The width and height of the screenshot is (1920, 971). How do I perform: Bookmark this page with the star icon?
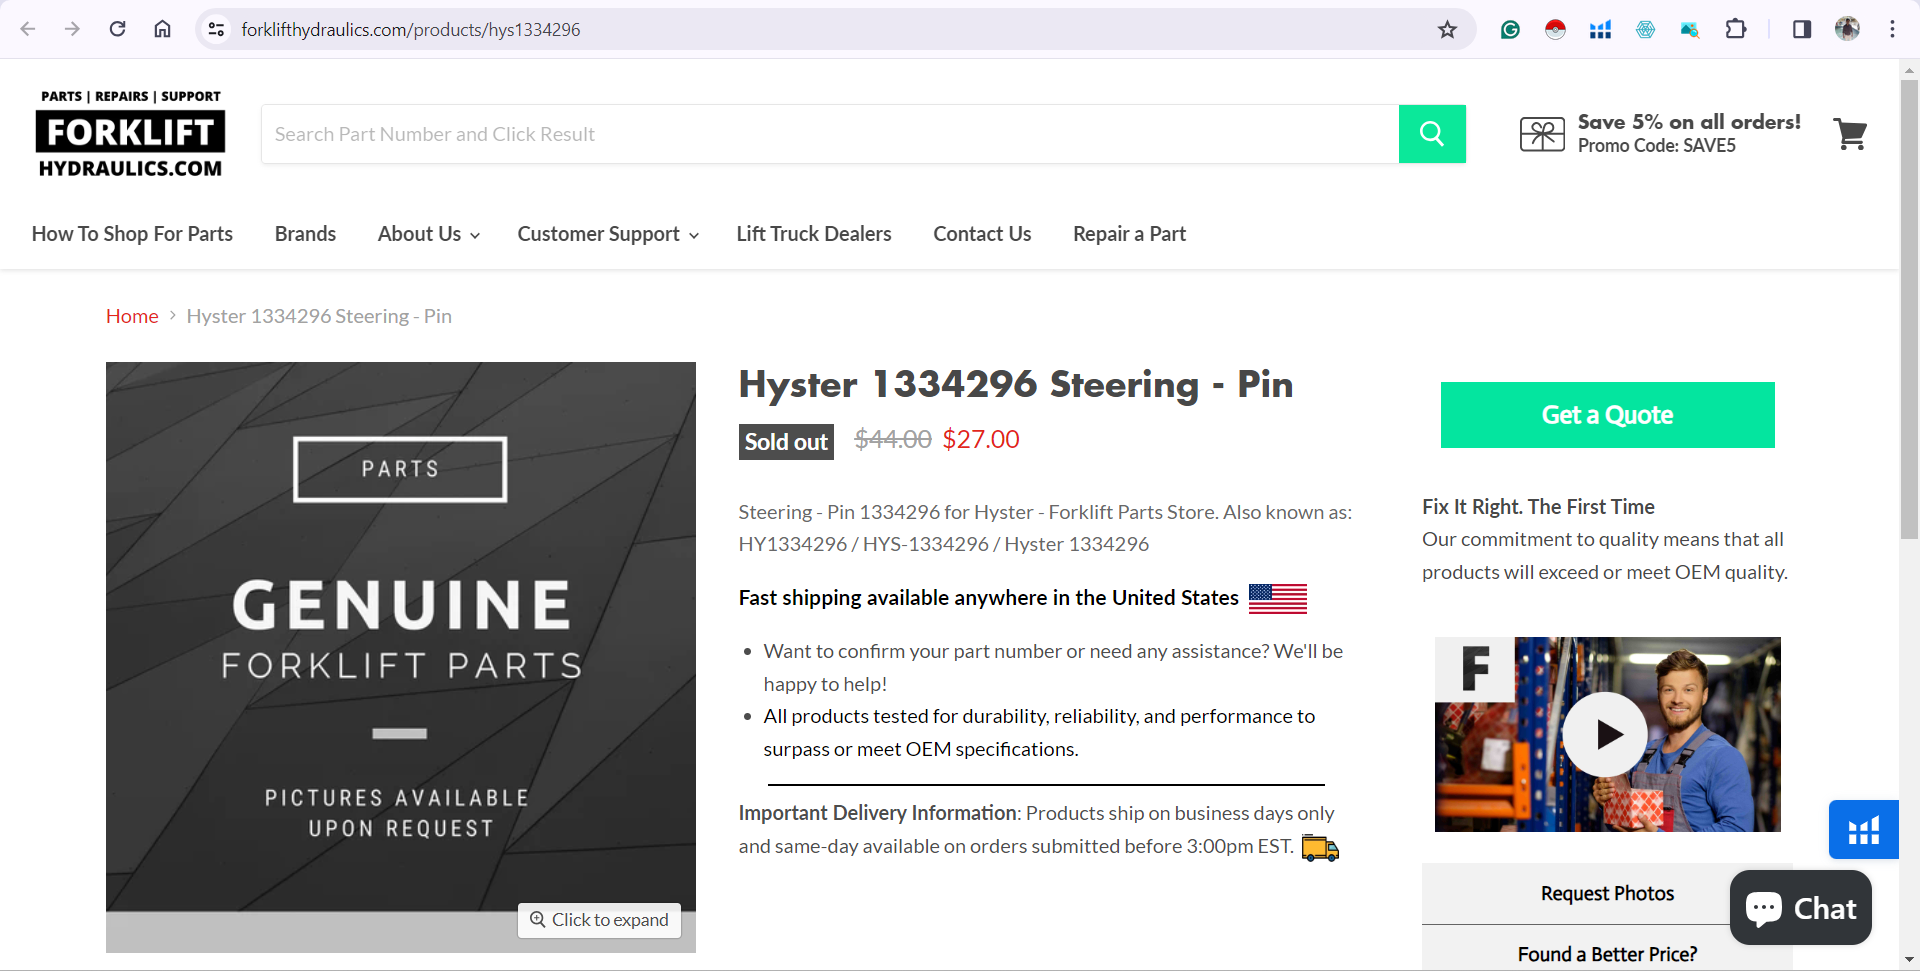1447,29
